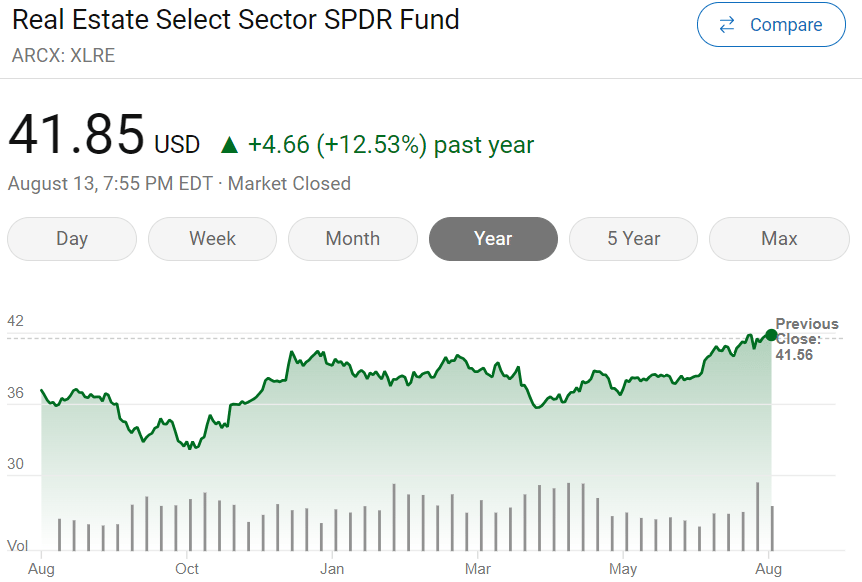
Task: Click the Jan marker on the time axis
Action: (x=332, y=569)
